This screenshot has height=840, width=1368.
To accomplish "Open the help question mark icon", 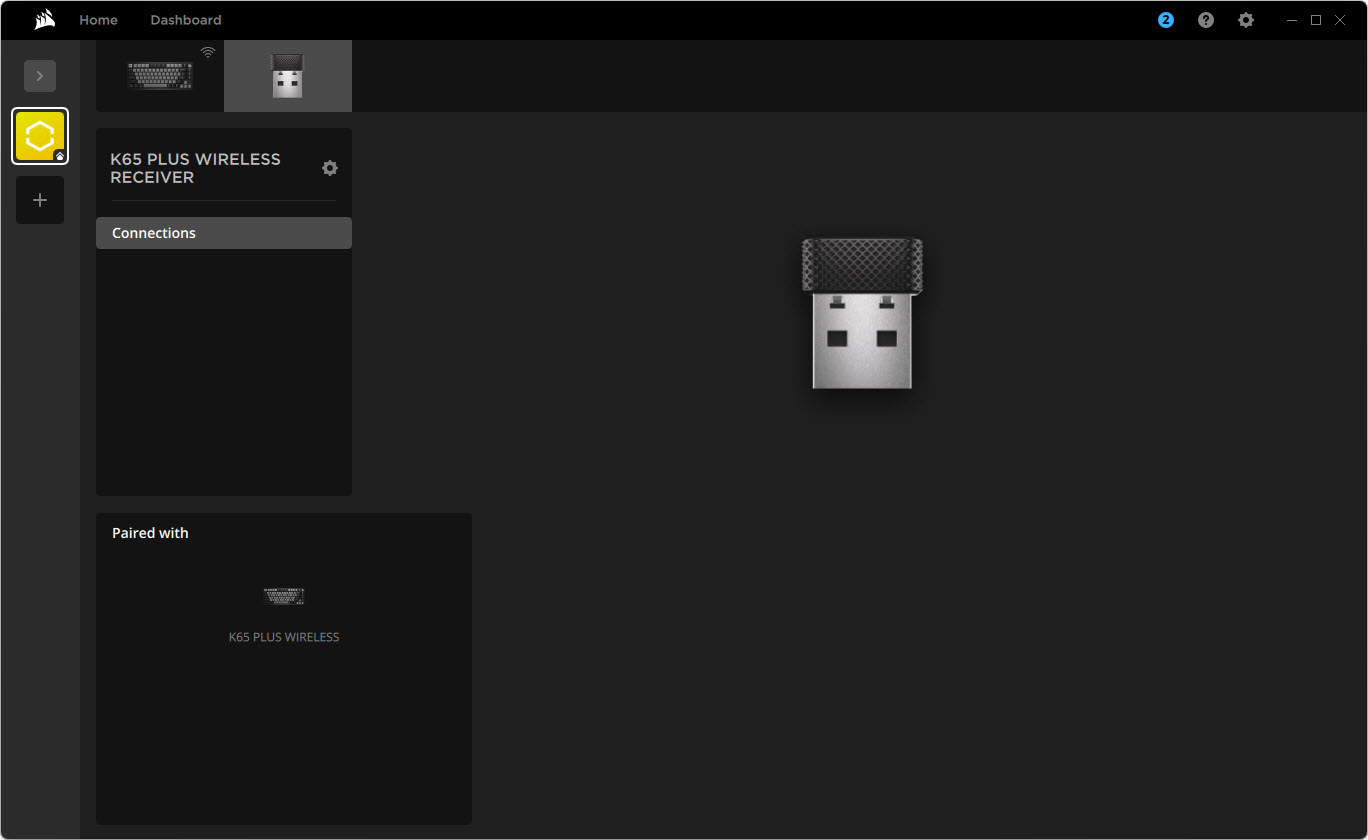I will [1206, 20].
